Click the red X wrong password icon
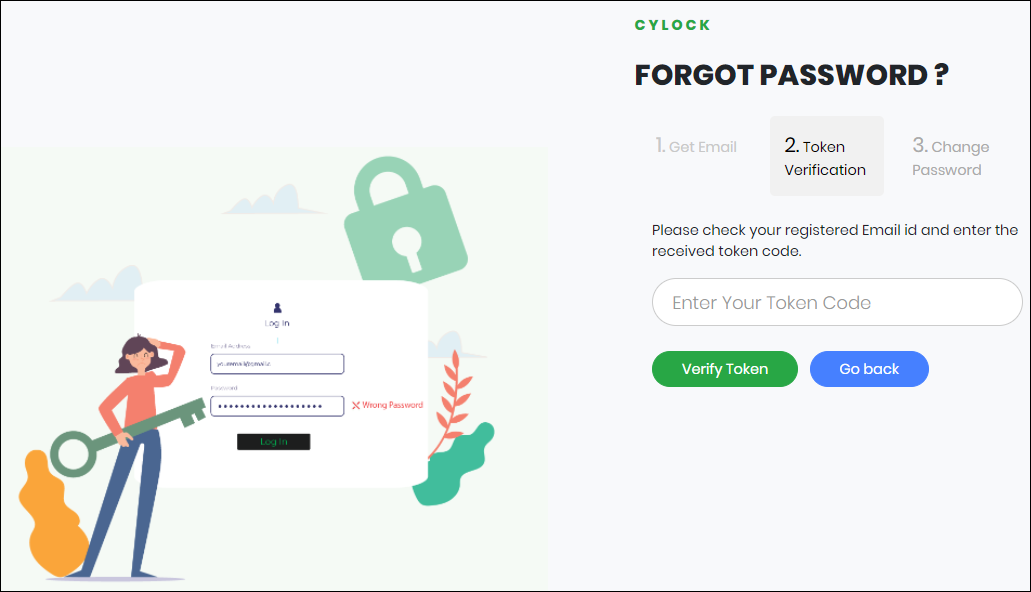This screenshot has height=592, width=1031. 356,406
